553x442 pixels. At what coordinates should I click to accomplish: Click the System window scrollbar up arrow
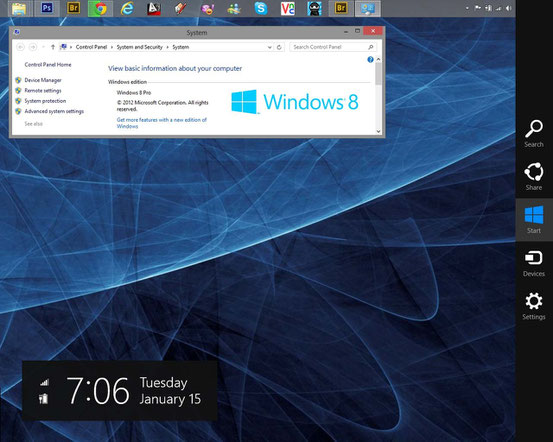tap(378, 59)
